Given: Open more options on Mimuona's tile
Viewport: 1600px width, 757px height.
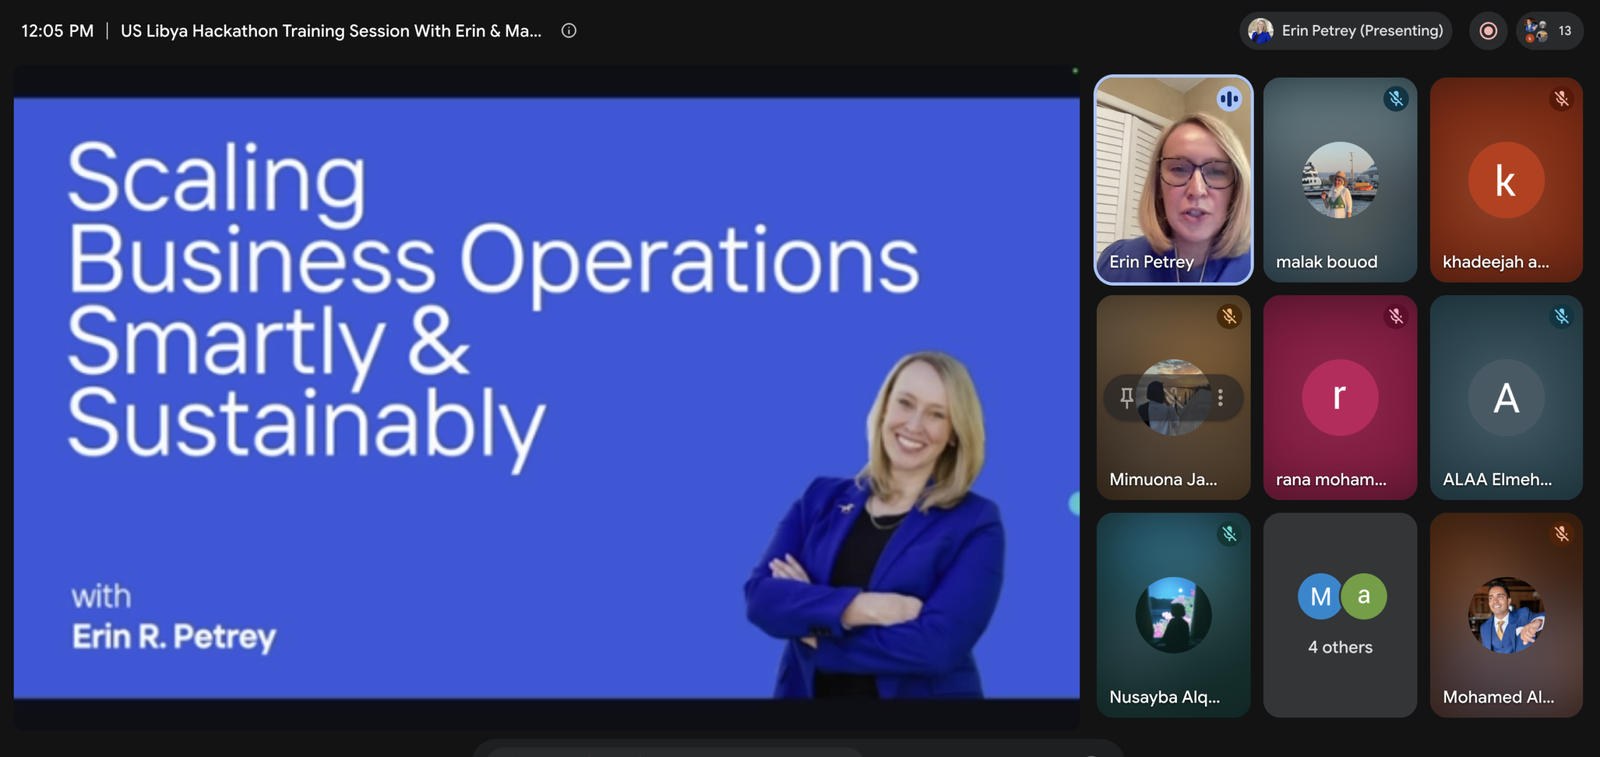Looking at the screenshot, I should click(1220, 398).
